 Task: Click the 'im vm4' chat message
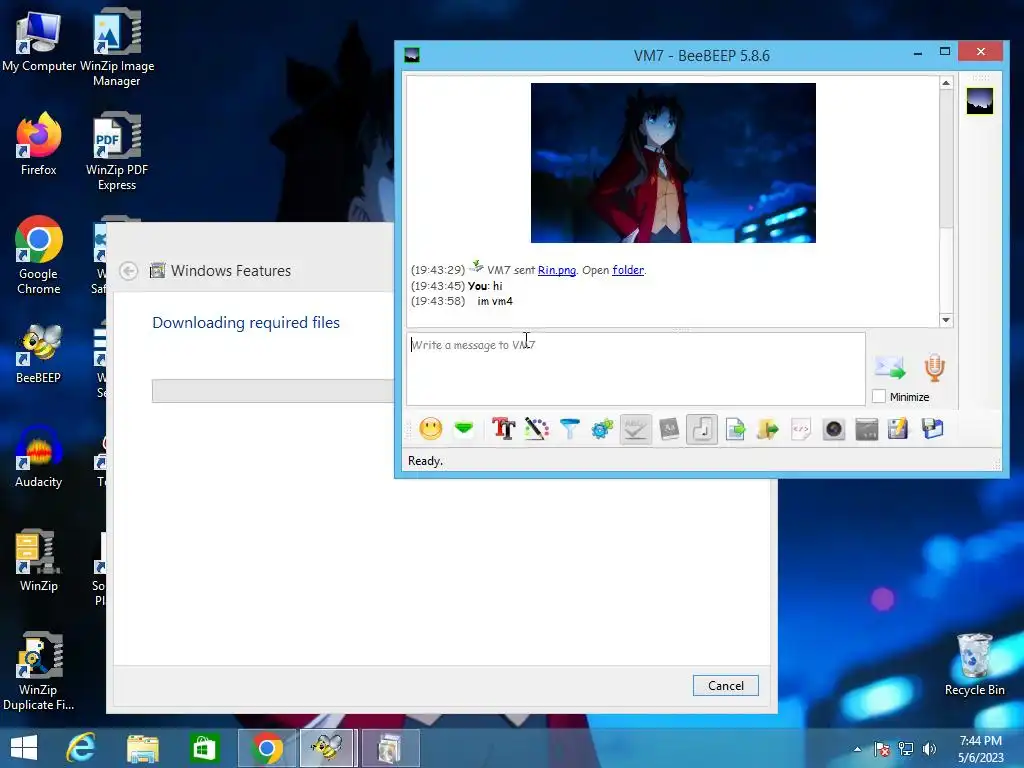[495, 301]
